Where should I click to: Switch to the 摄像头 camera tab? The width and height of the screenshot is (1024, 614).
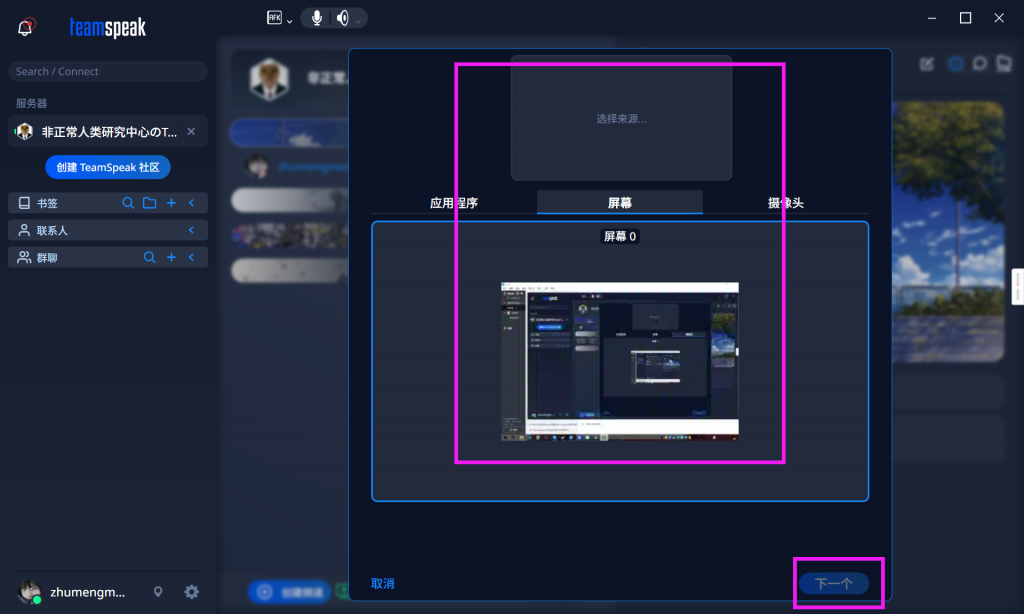coord(785,203)
